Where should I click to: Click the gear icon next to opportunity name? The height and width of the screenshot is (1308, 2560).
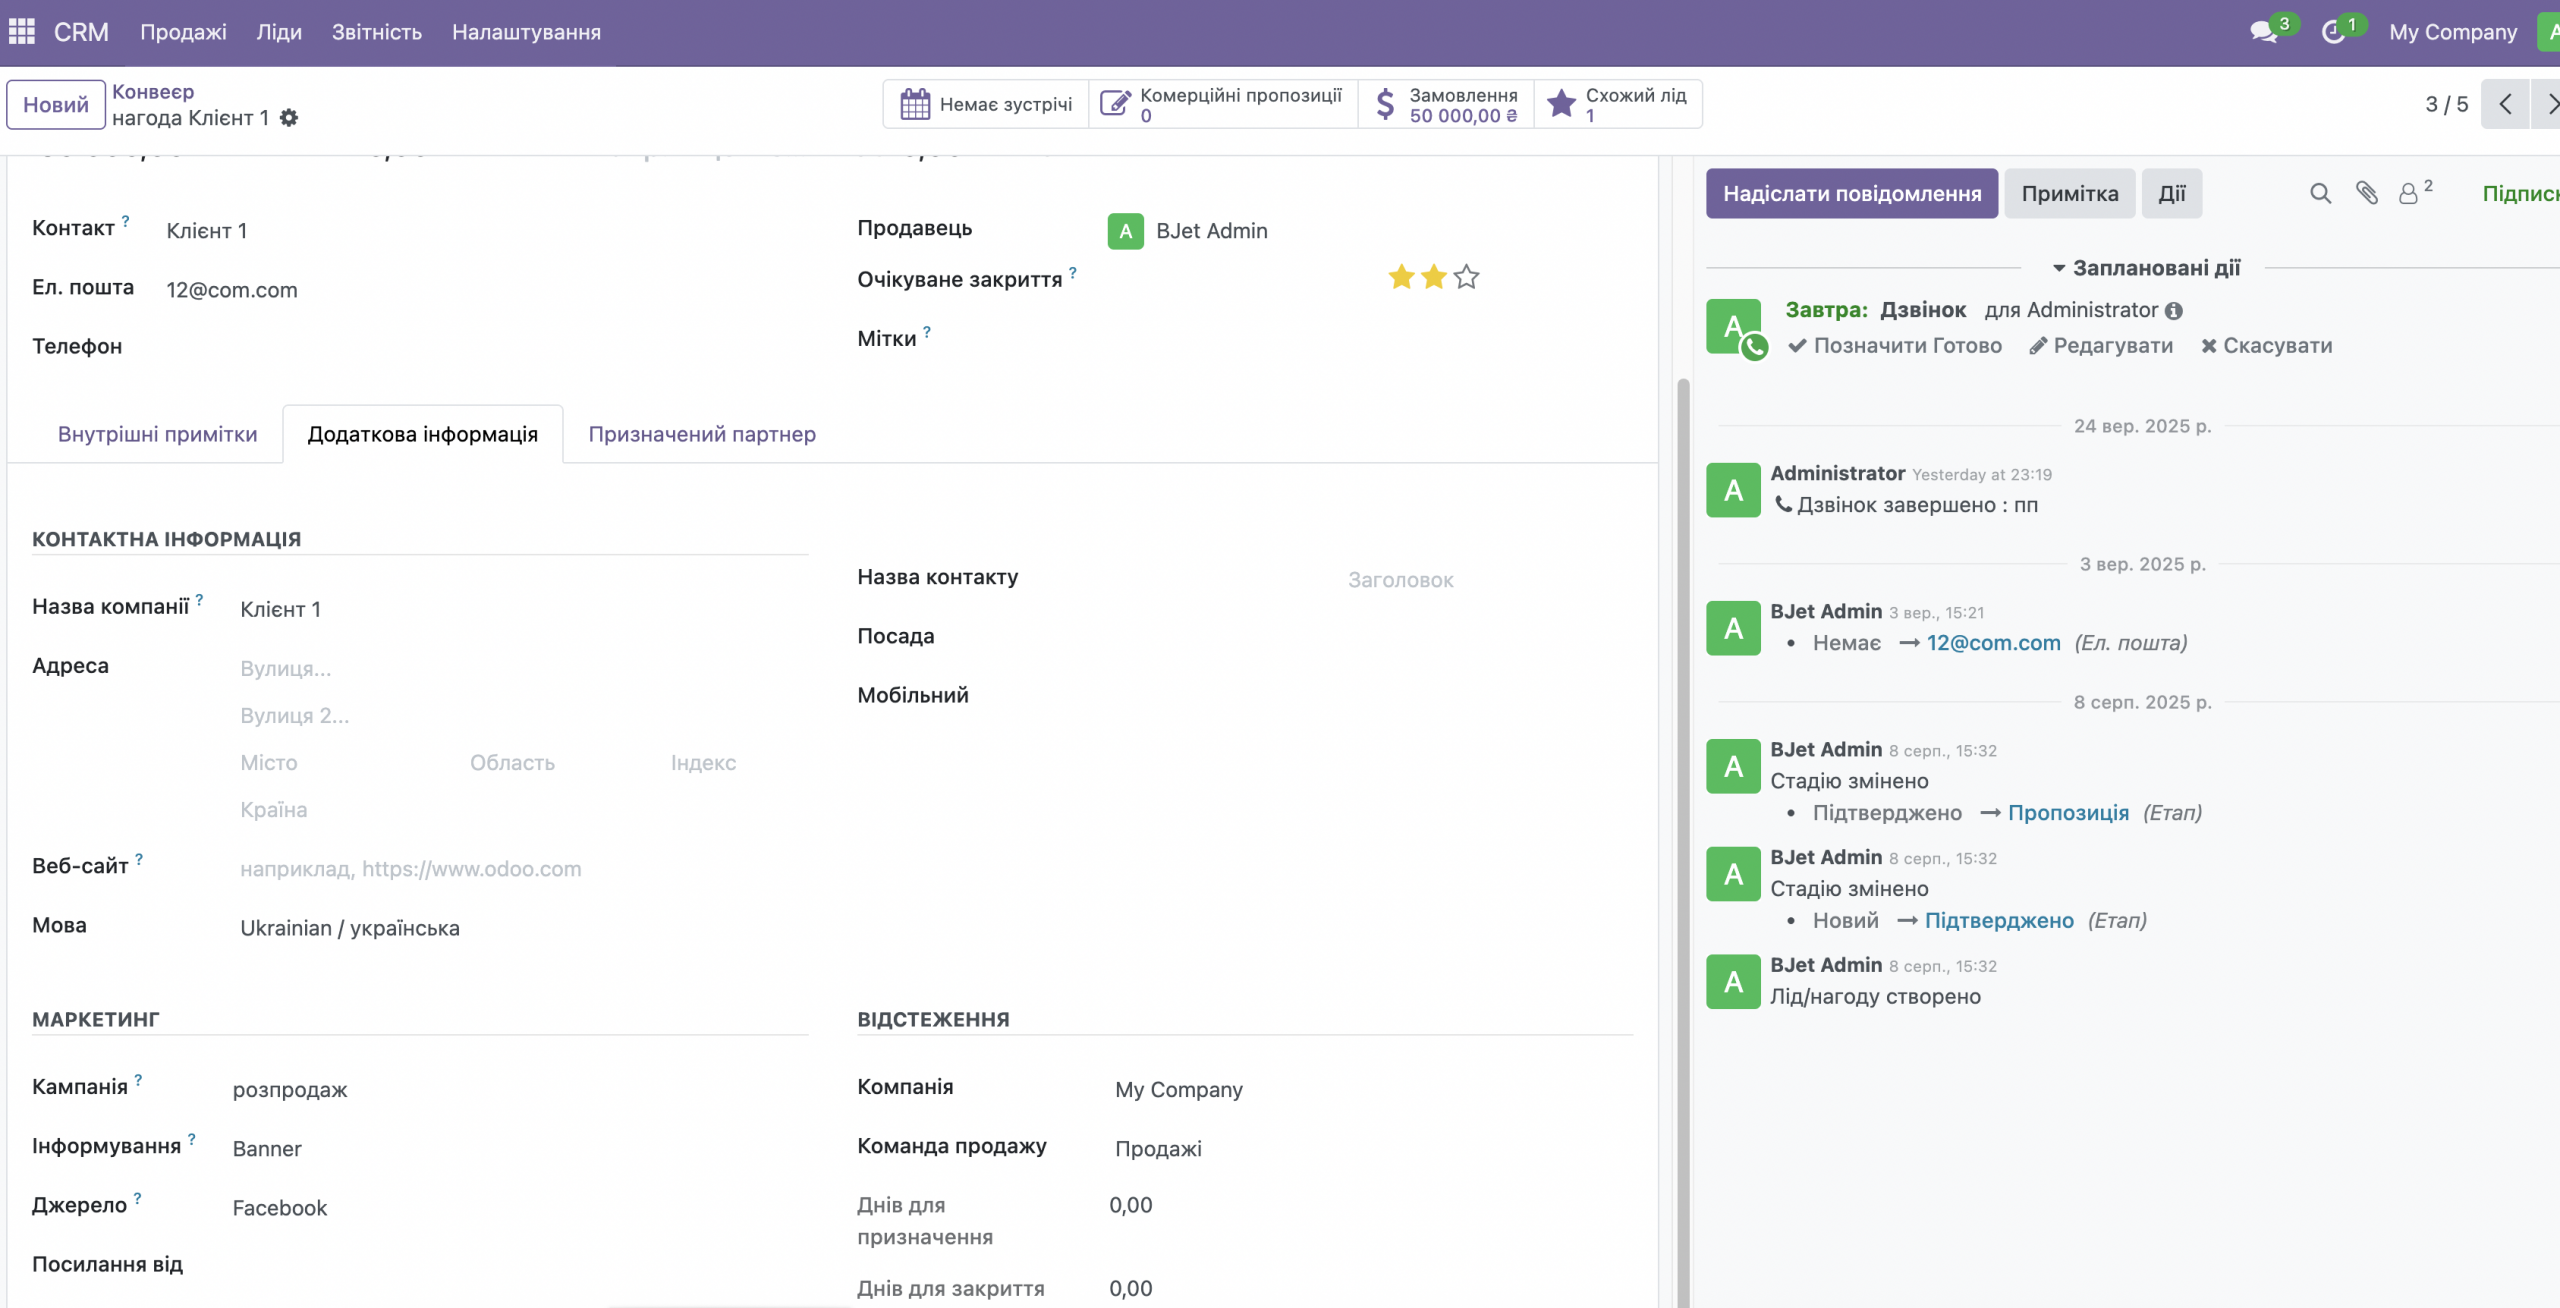[x=289, y=118]
